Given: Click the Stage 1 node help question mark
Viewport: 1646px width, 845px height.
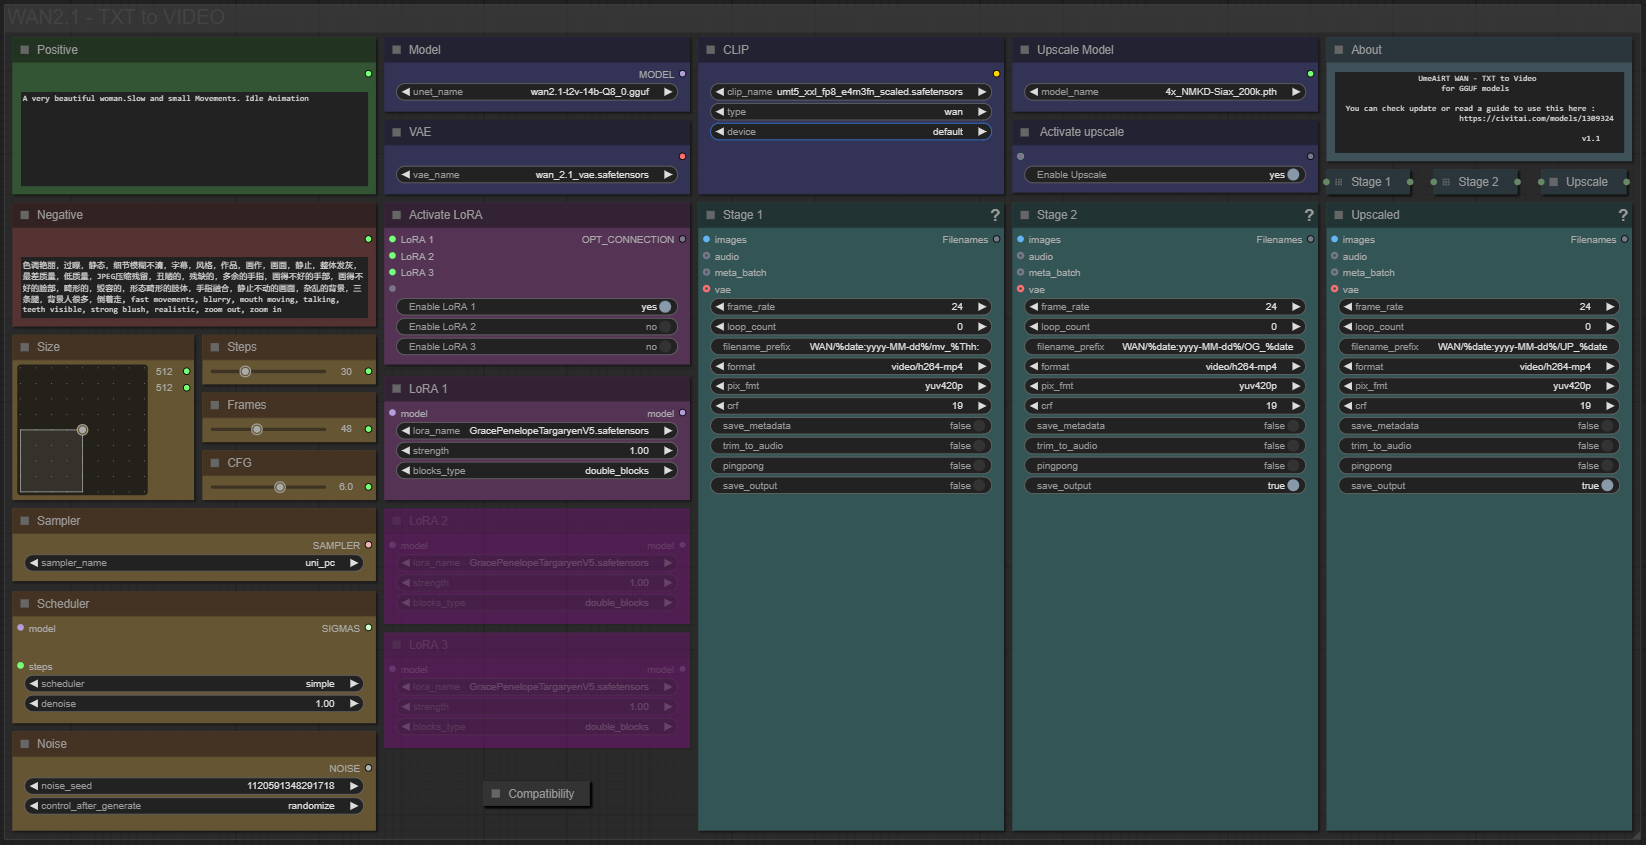Looking at the screenshot, I should (994, 215).
